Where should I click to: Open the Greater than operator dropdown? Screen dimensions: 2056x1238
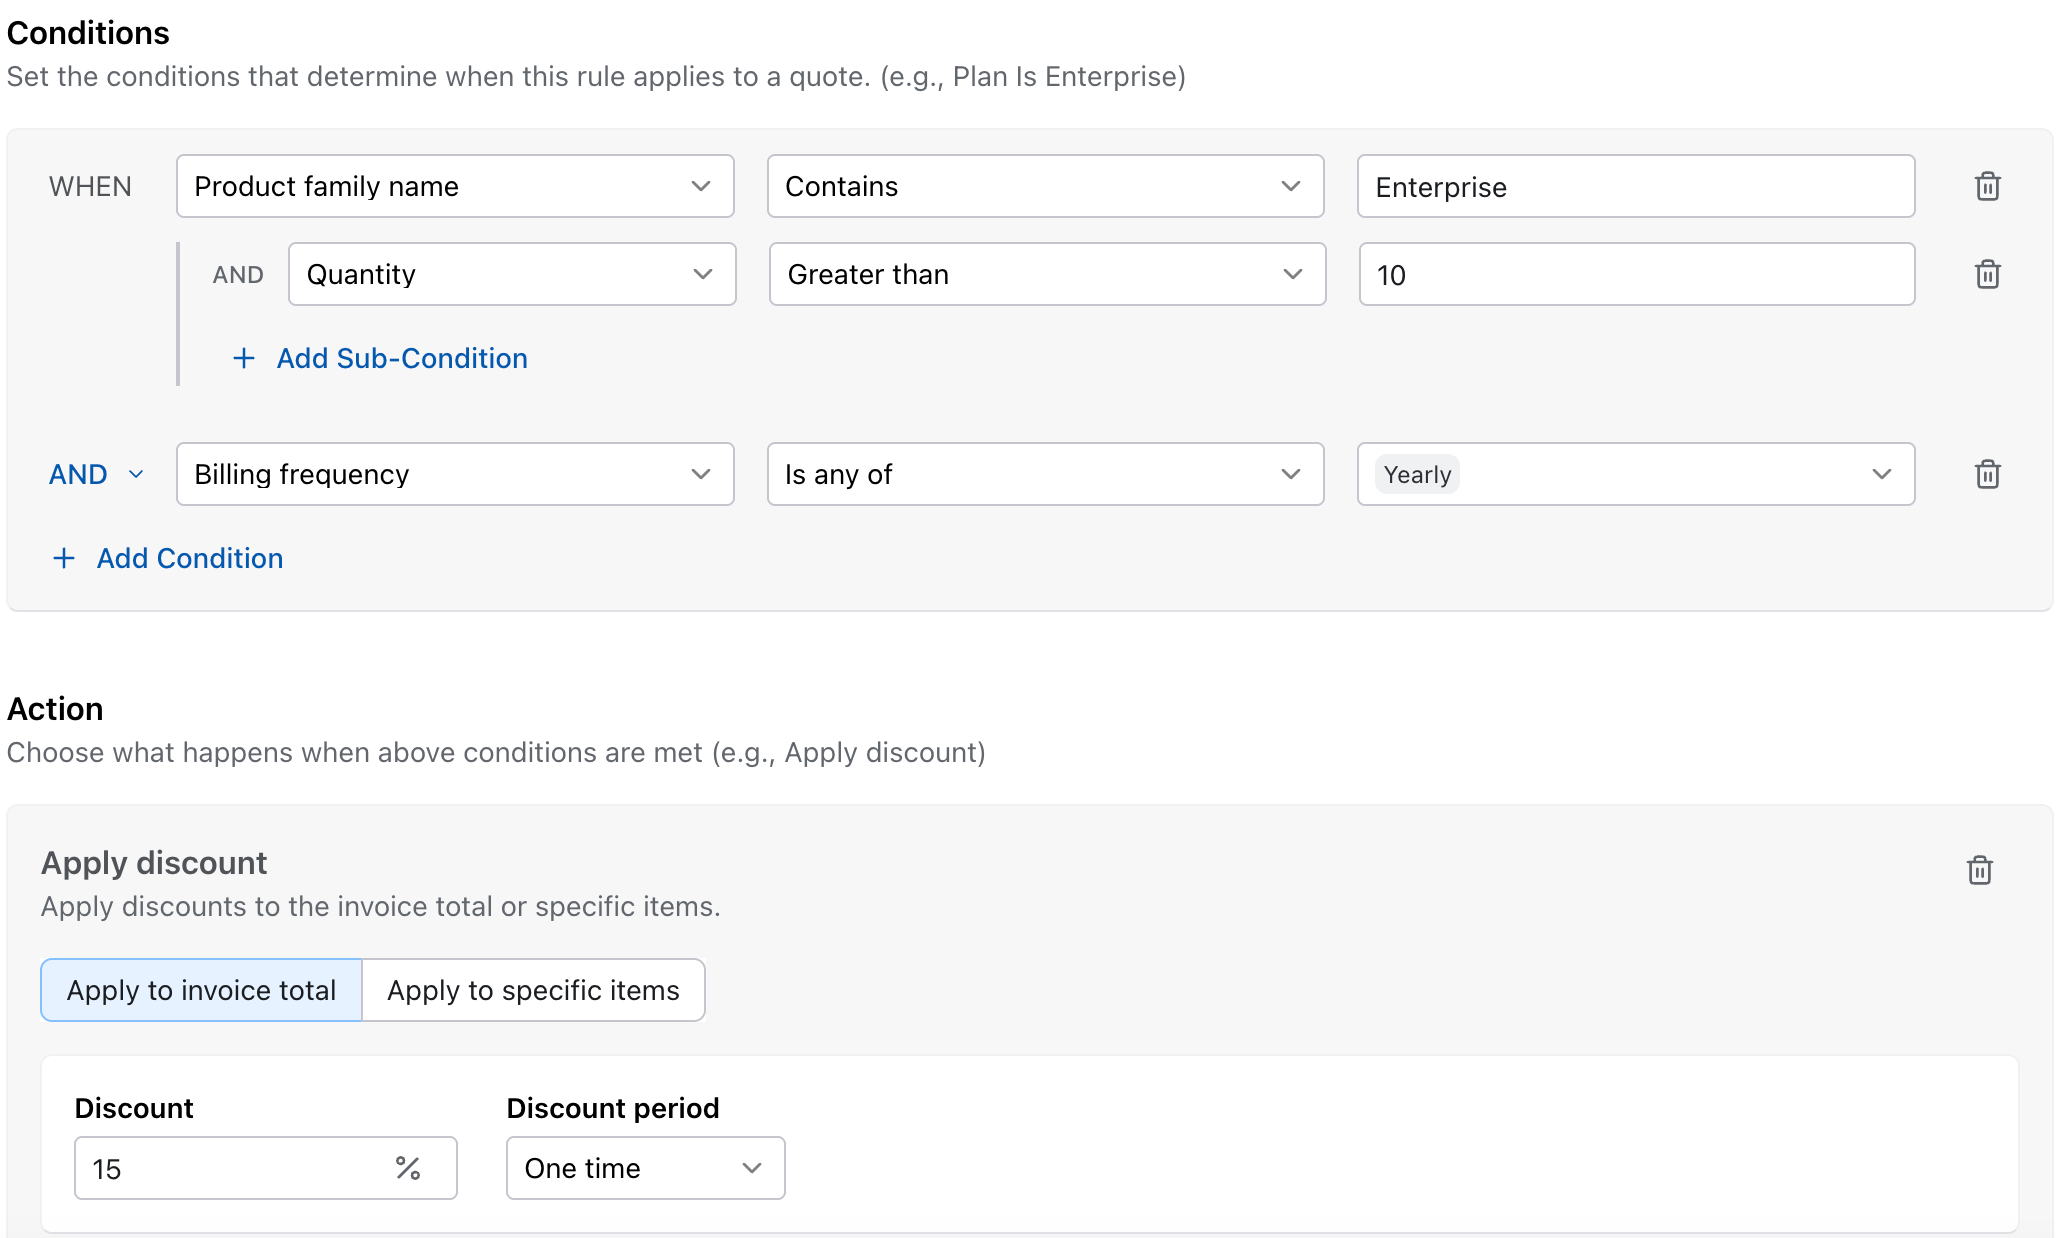tap(1047, 274)
